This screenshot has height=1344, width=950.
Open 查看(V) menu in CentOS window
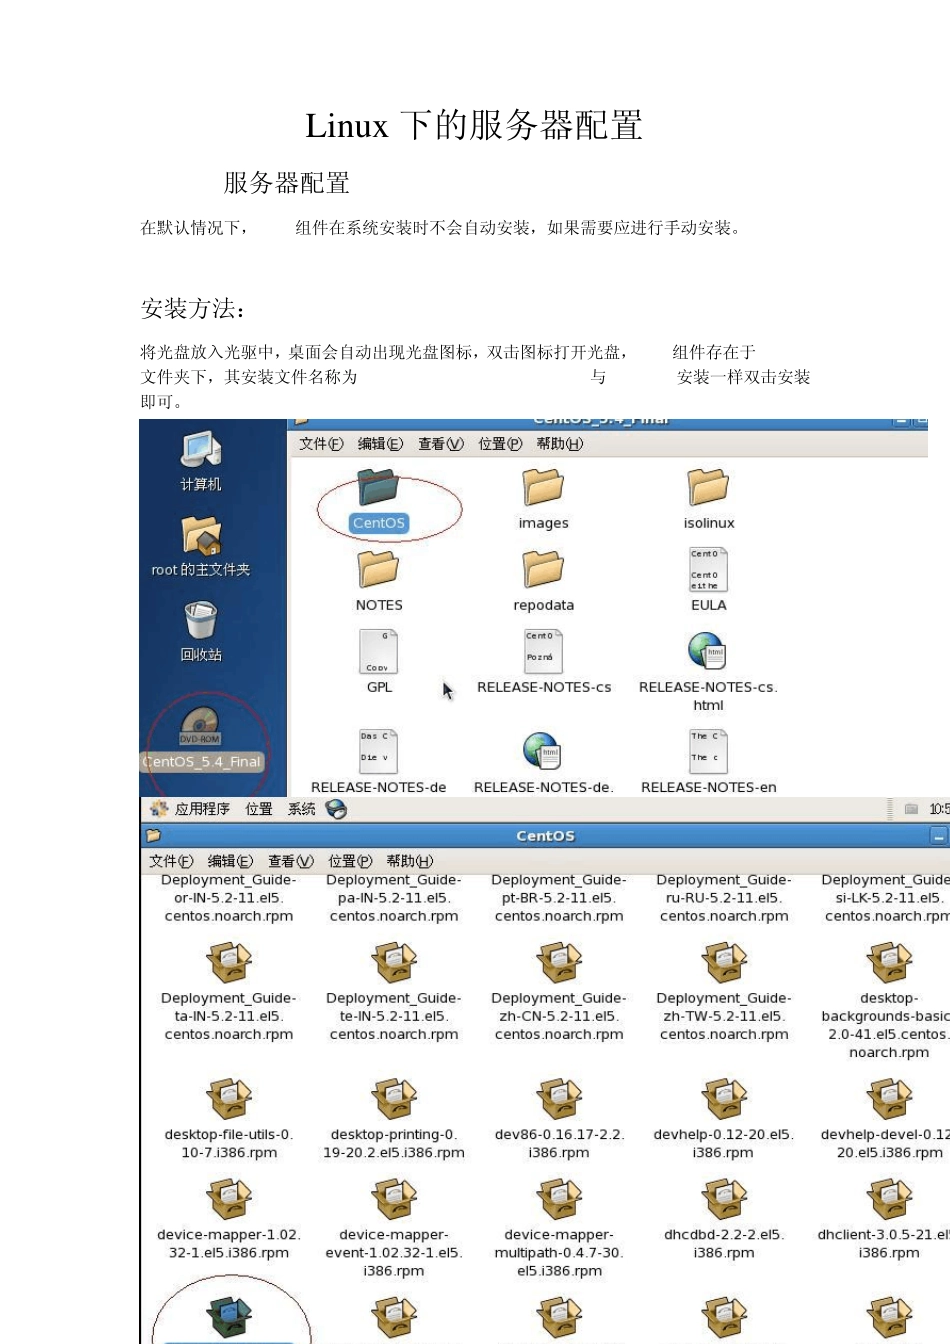click(291, 861)
